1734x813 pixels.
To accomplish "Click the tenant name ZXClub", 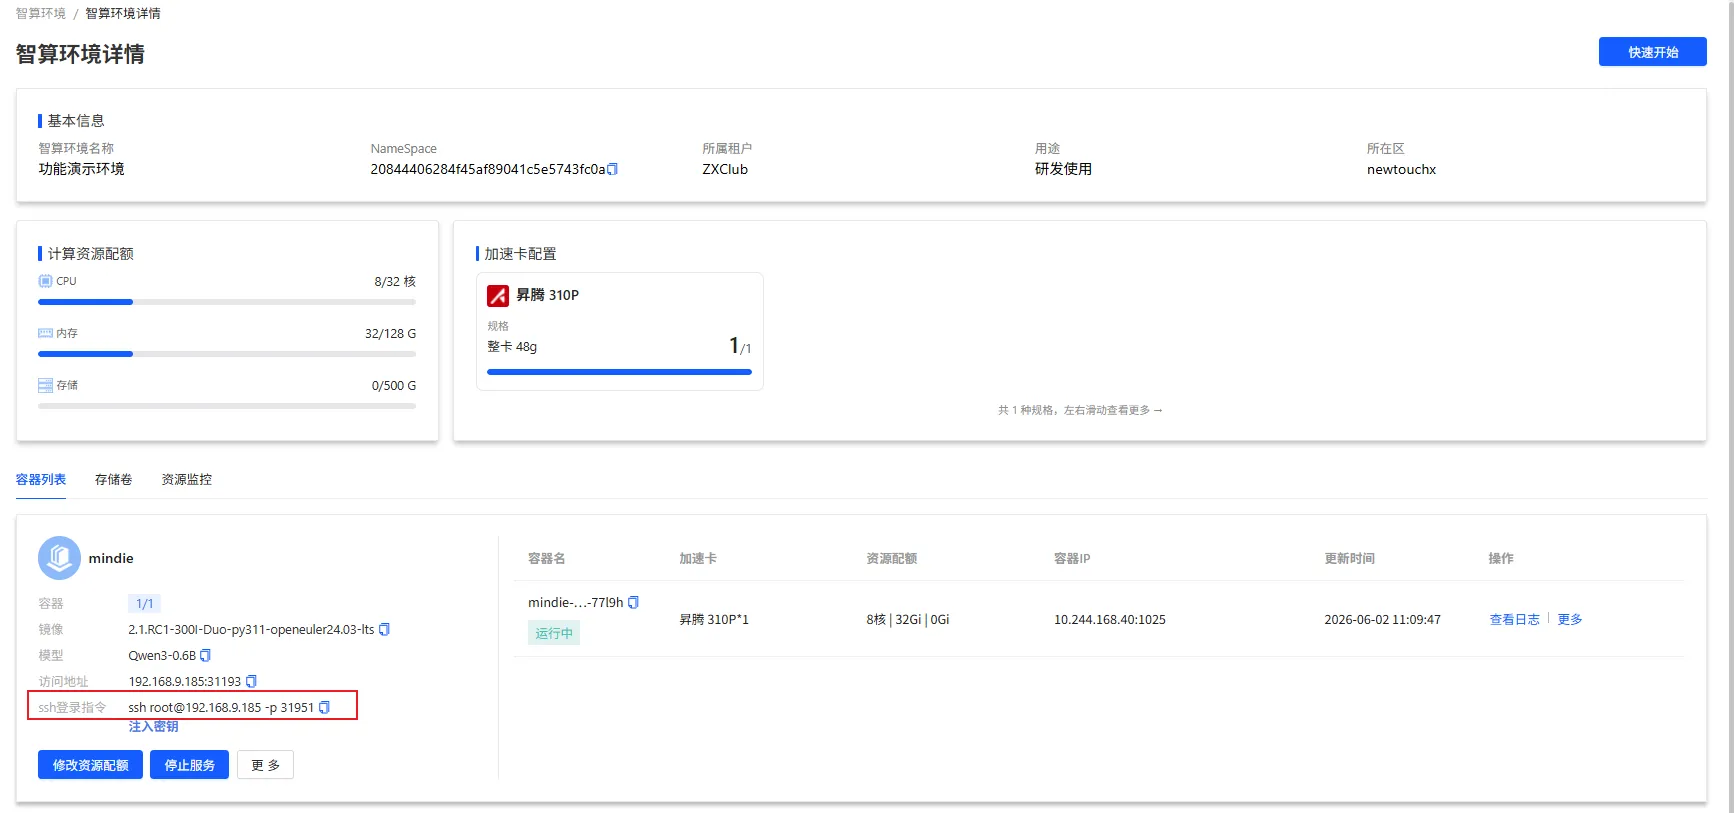I will (x=725, y=169).
